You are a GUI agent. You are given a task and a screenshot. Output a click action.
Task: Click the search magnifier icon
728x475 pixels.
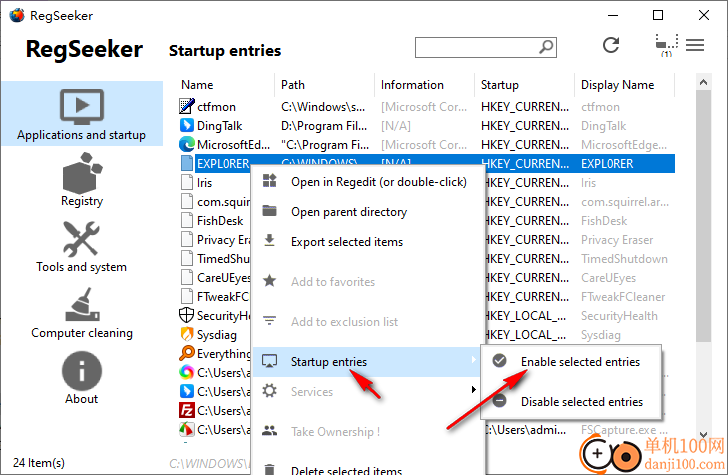click(x=546, y=46)
